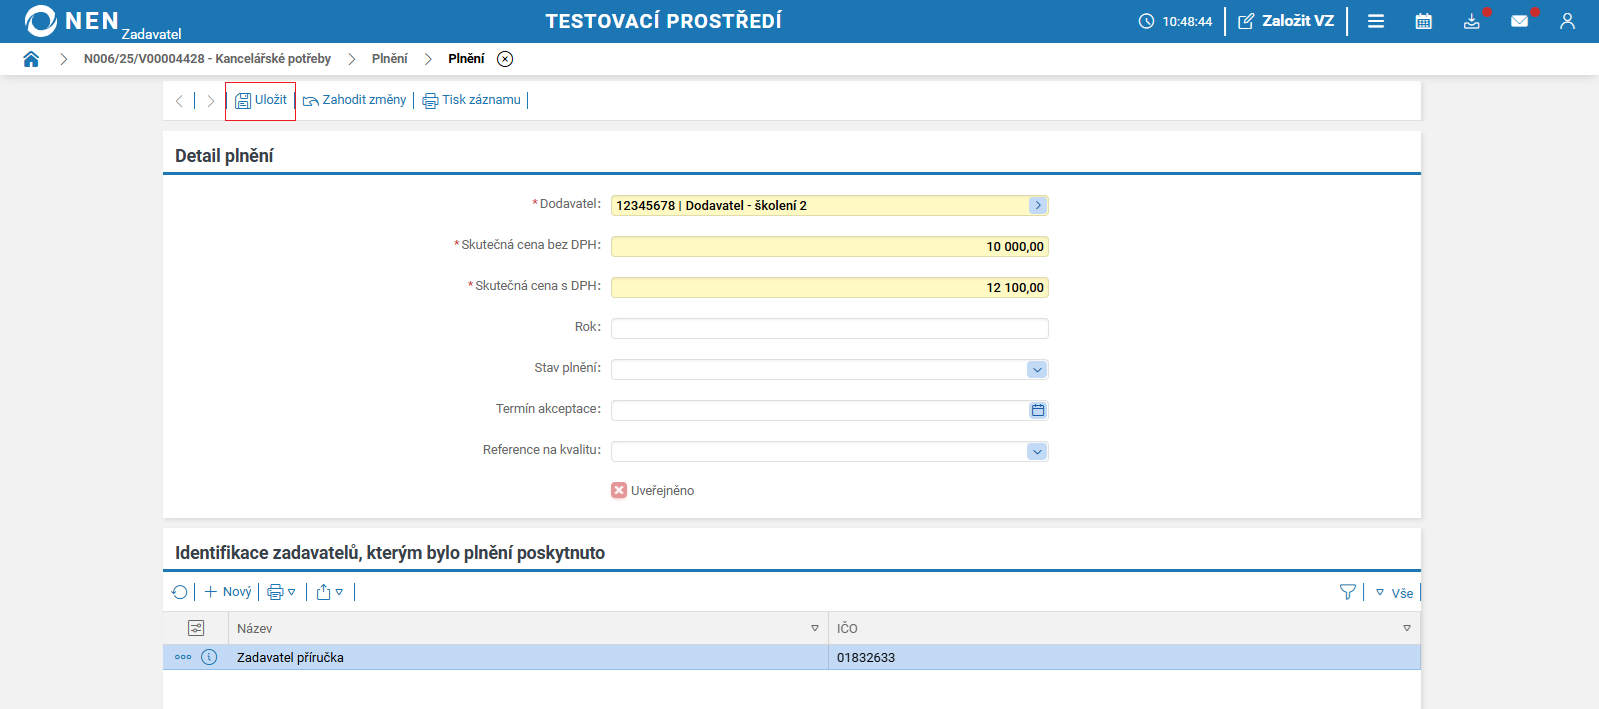Open first Plnění breadcrumb link

click(389, 59)
